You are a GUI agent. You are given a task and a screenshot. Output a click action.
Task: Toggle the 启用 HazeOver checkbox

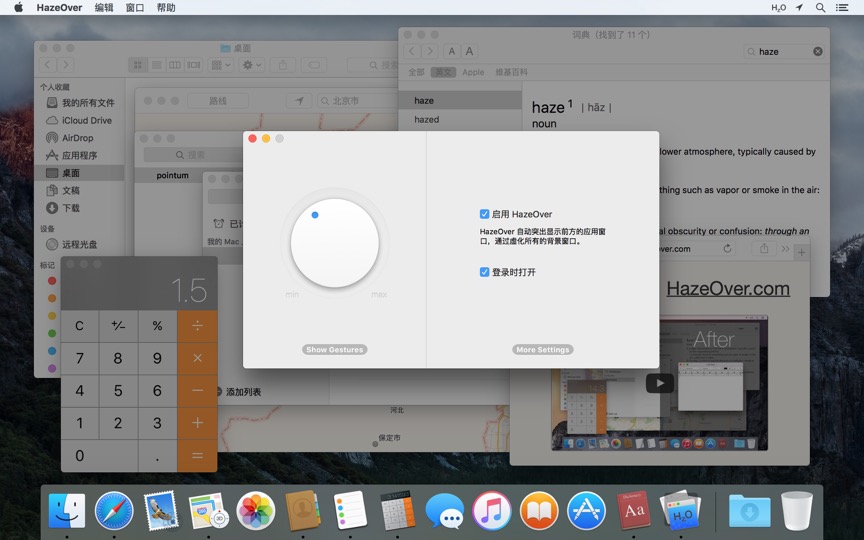click(x=484, y=214)
